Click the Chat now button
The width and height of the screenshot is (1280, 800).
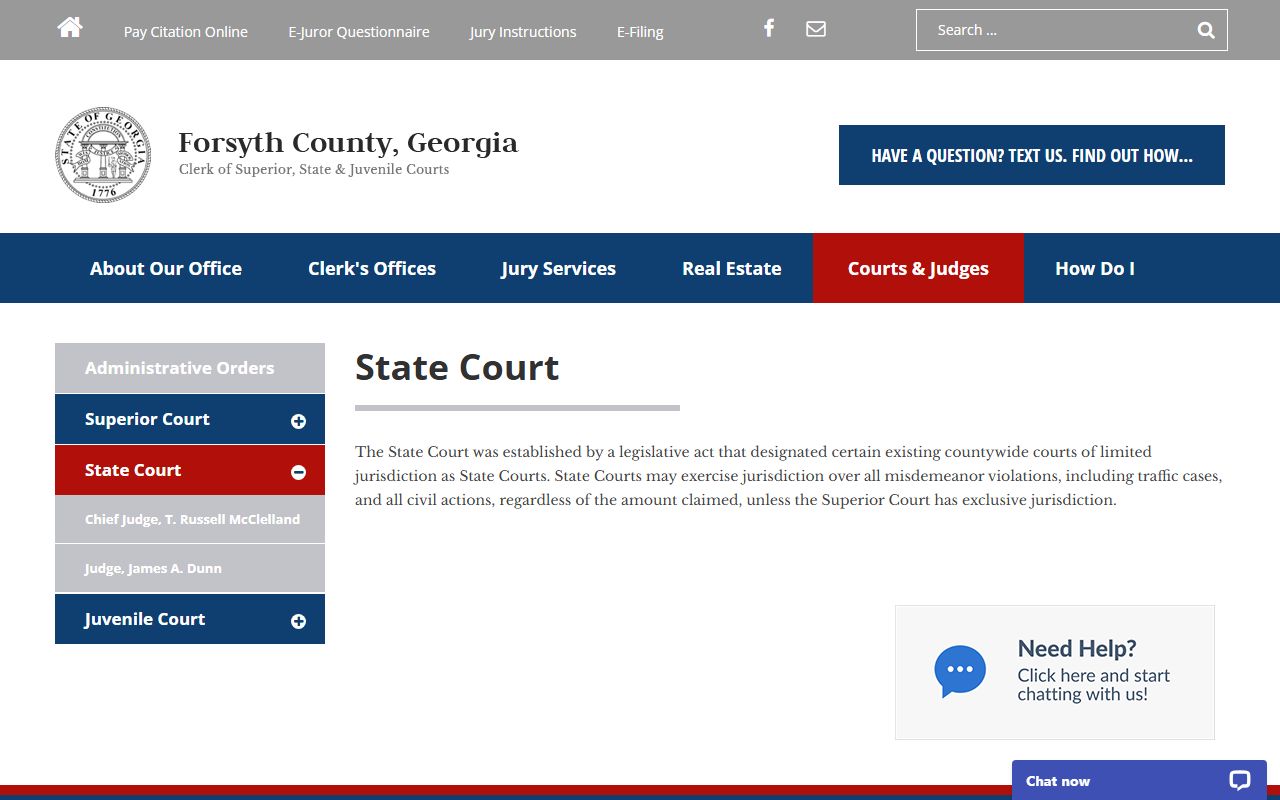[x=1139, y=780]
